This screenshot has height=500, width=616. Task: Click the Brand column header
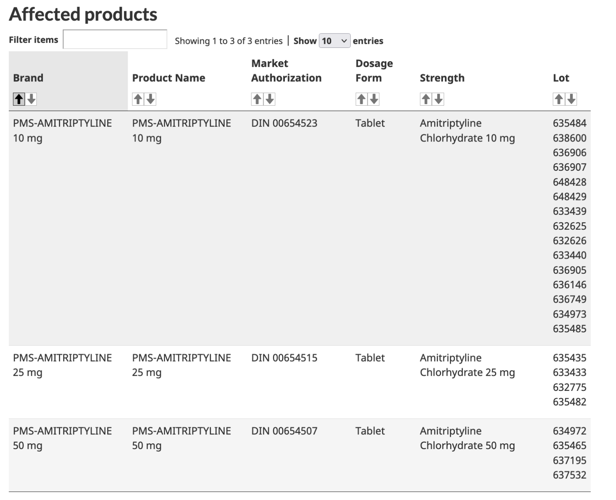pyautogui.click(x=28, y=78)
